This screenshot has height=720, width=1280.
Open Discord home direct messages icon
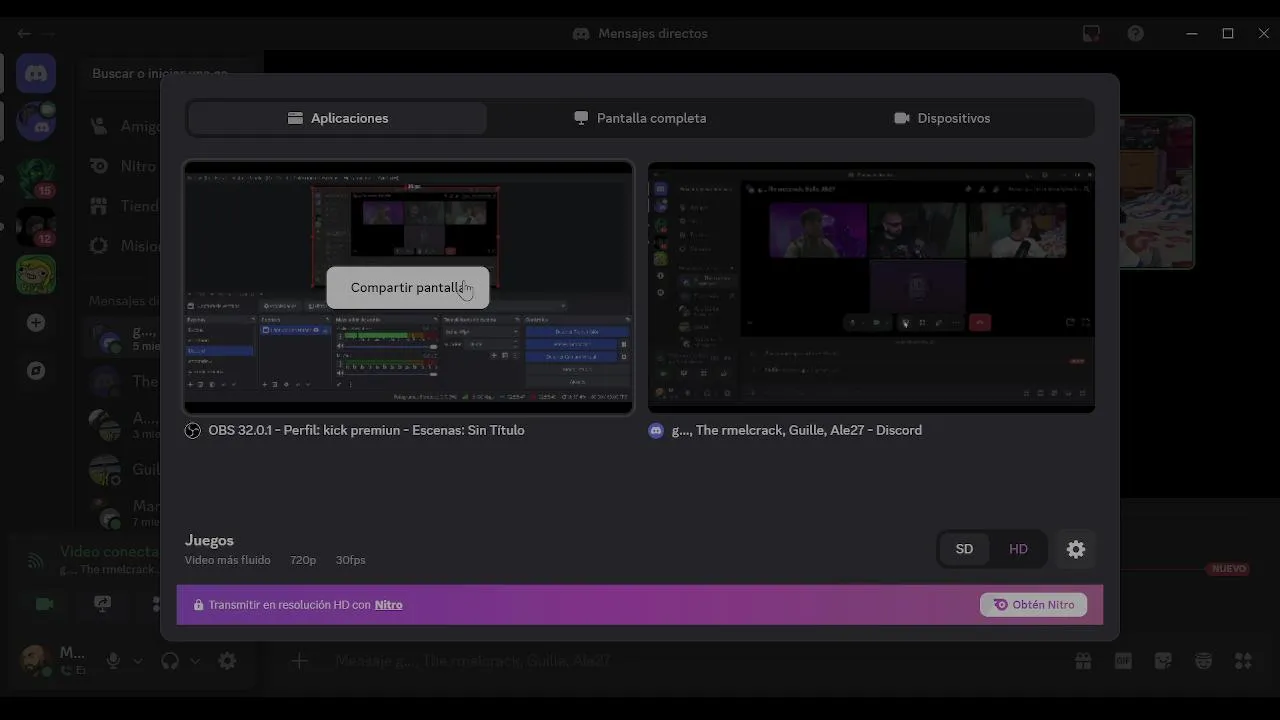(36, 74)
